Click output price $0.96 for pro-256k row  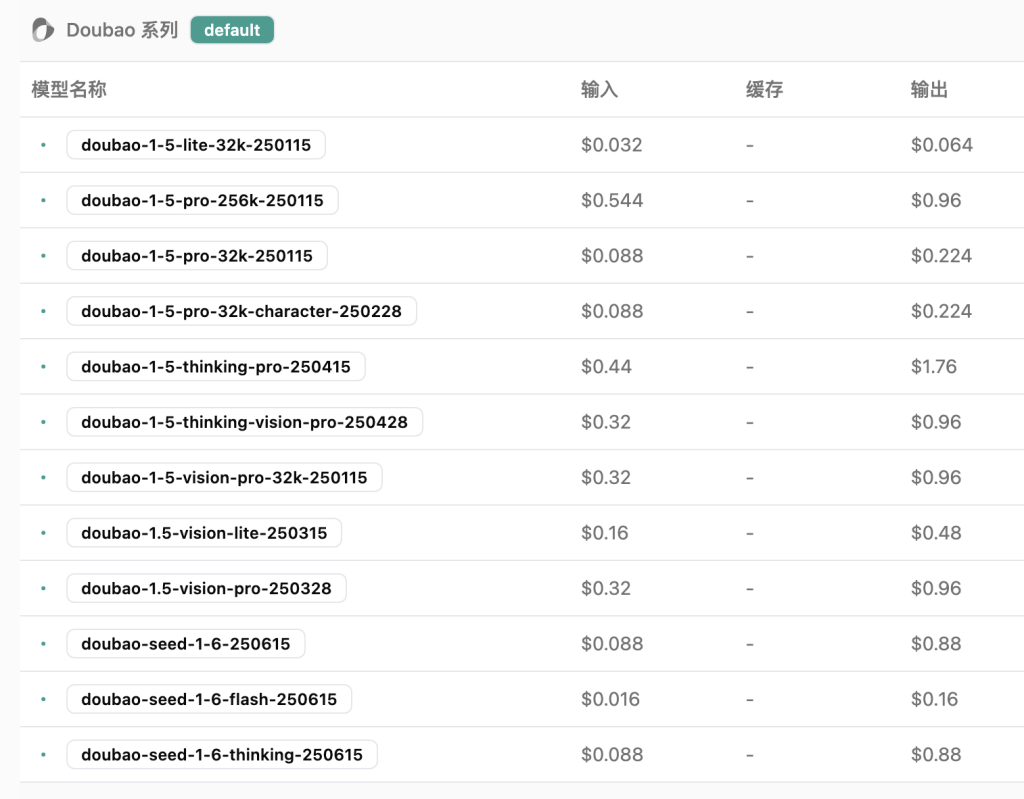point(936,201)
